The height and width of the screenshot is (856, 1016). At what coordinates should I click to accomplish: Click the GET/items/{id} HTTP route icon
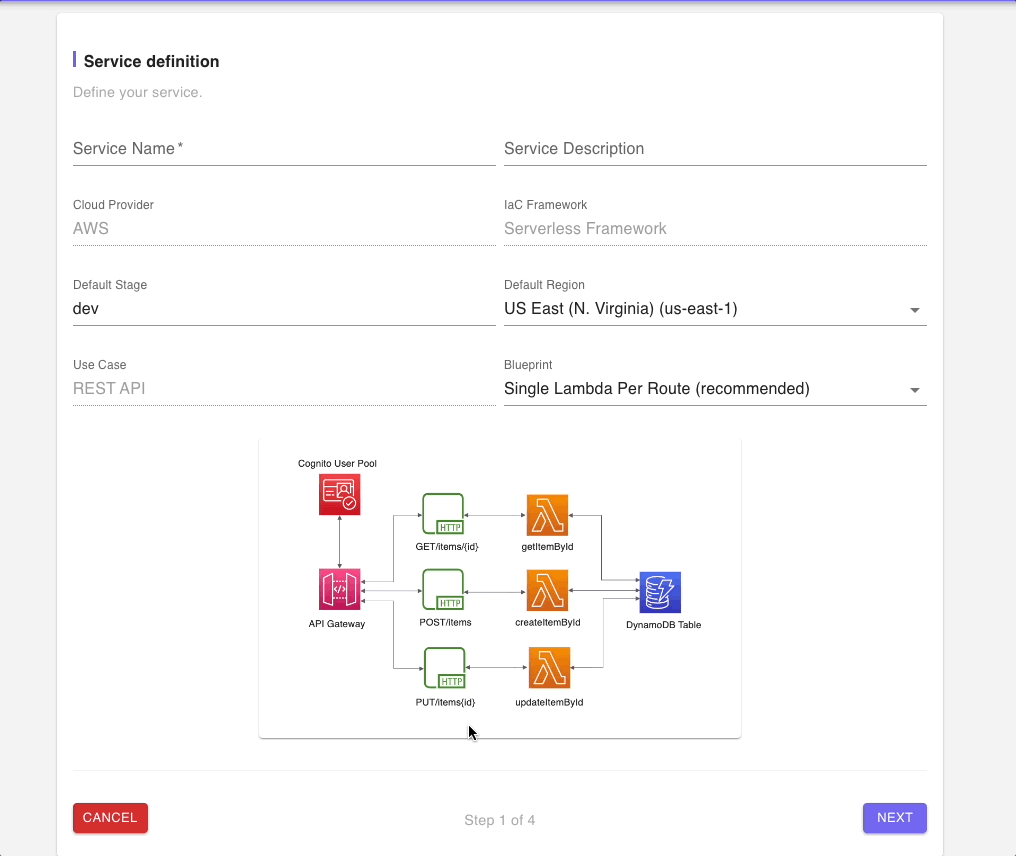pyautogui.click(x=443, y=514)
